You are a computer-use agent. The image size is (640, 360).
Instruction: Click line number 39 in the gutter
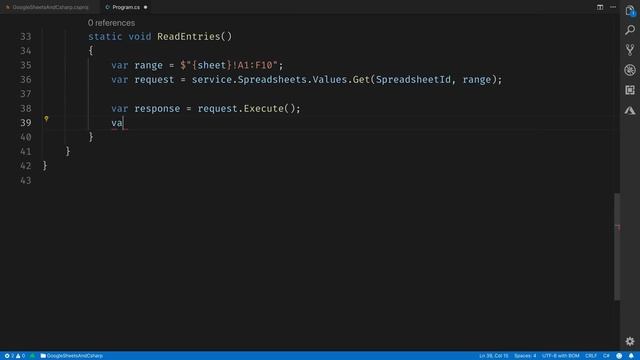pyautogui.click(x=26, y=123)
